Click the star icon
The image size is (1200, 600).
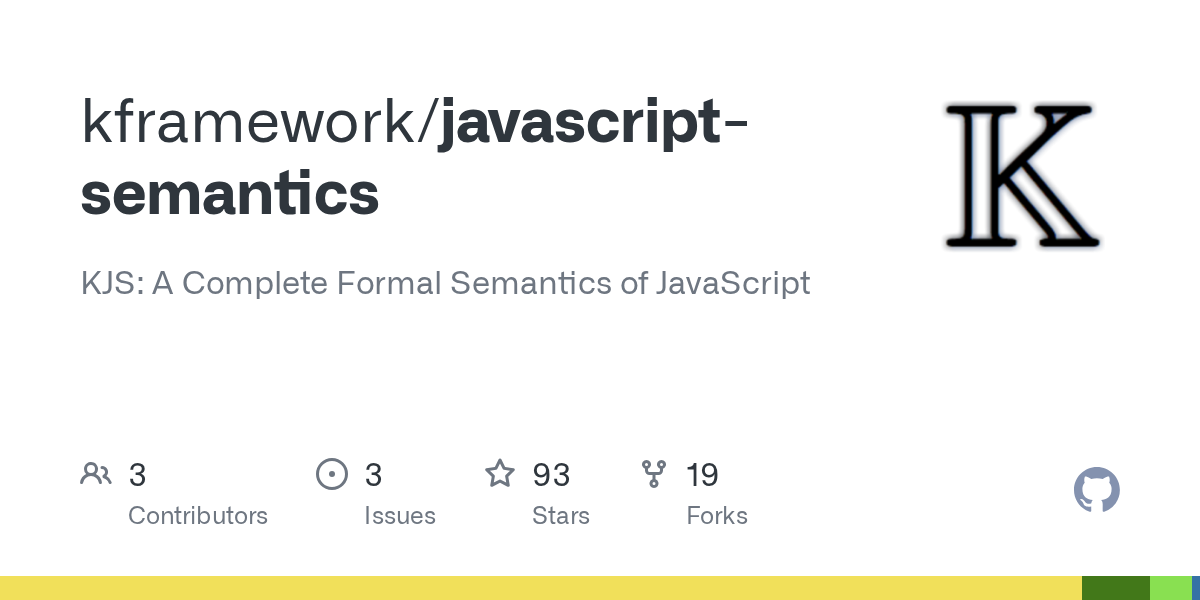click(500, 474)
